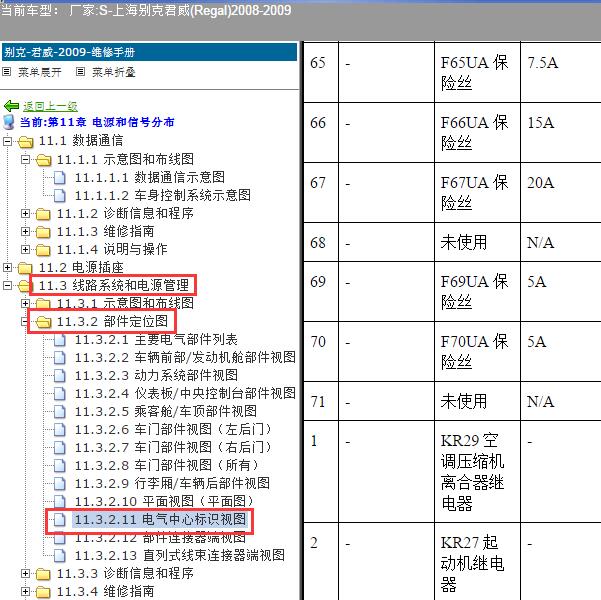Click the page icon of 11.3.2.3 动力系统部件视图

pos(59,376)
